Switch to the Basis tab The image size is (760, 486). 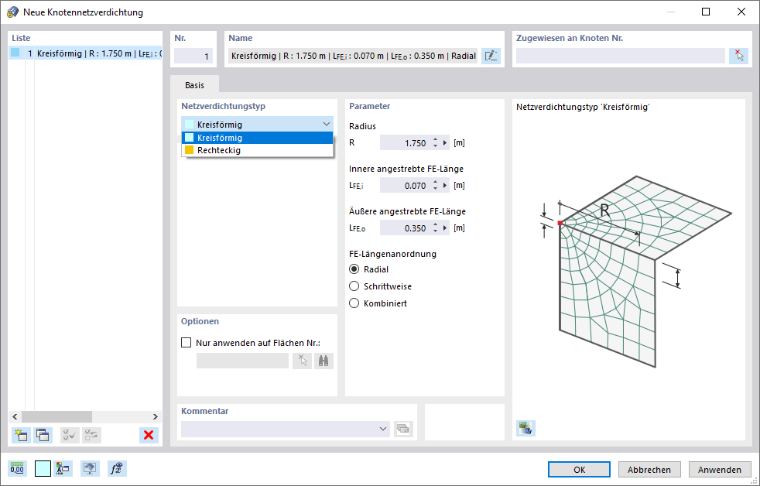194,85
